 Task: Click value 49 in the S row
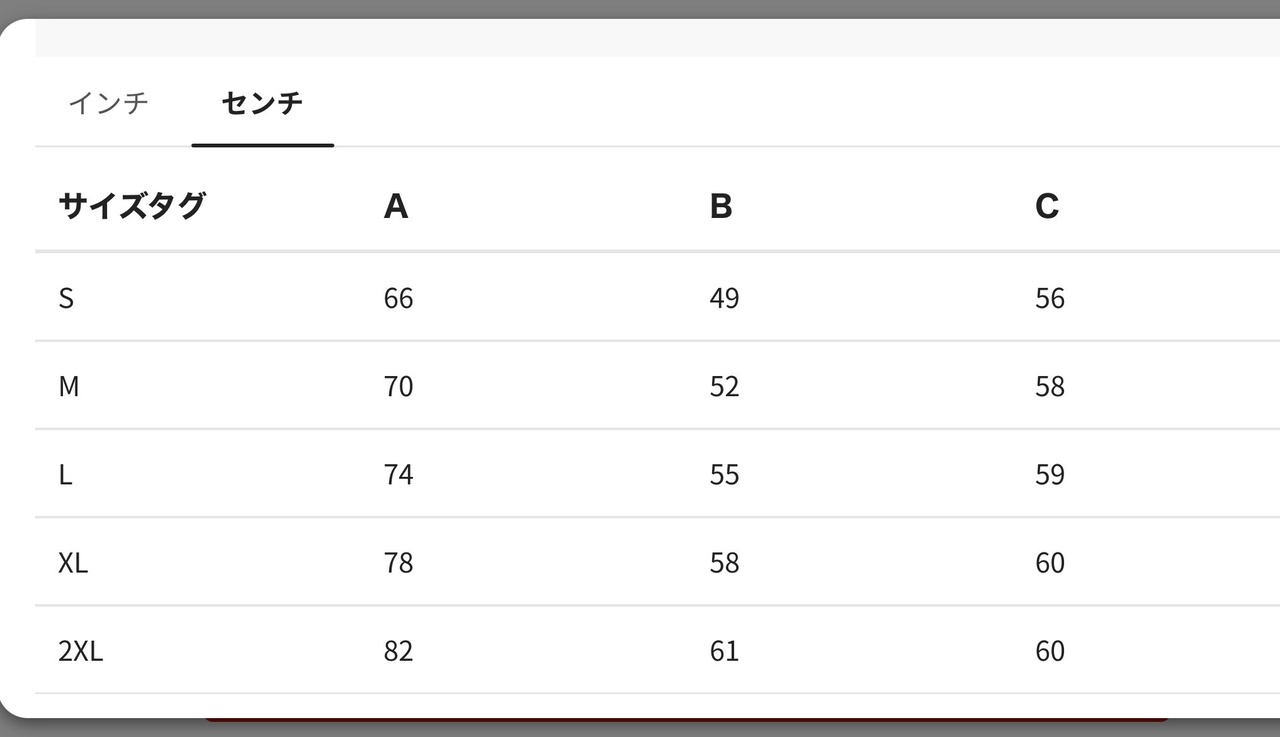coord(724,298)
